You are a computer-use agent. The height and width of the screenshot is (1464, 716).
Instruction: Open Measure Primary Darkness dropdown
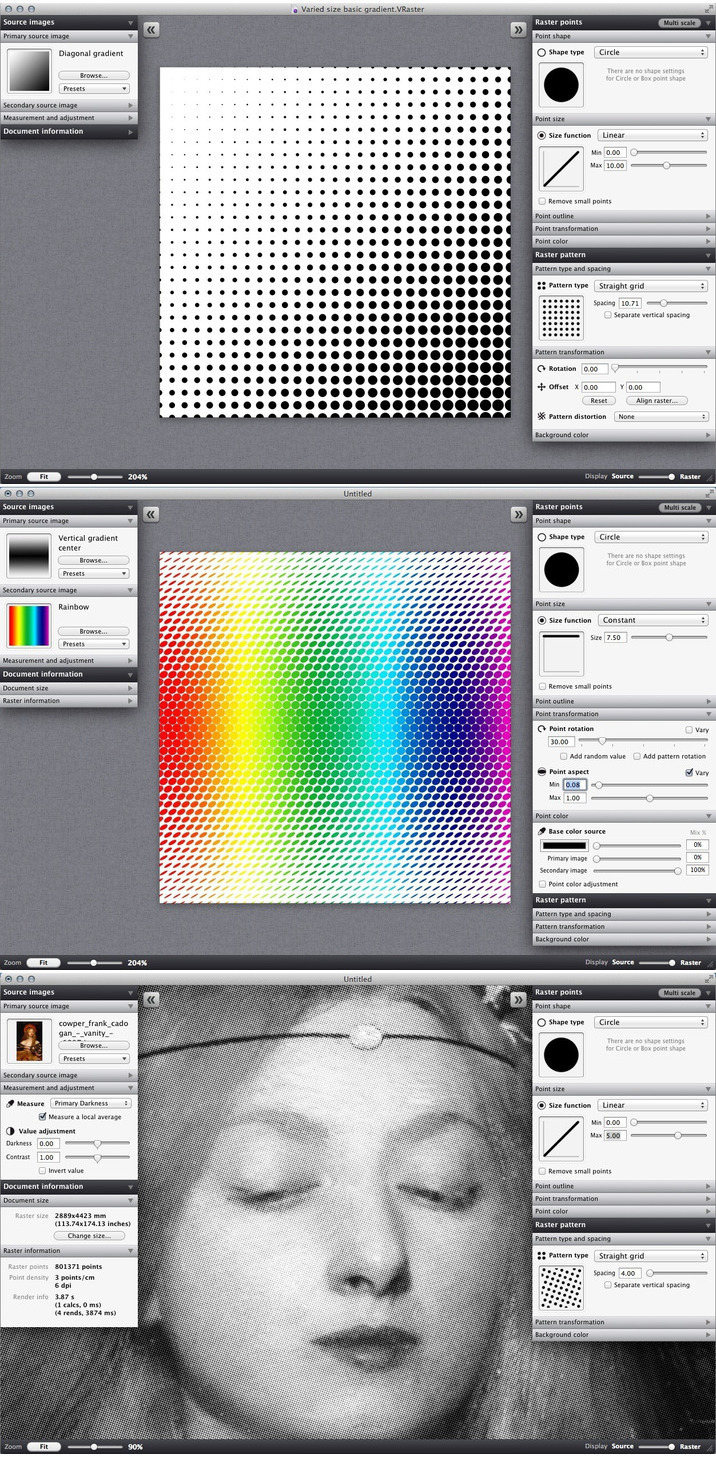coord(91,1104)
